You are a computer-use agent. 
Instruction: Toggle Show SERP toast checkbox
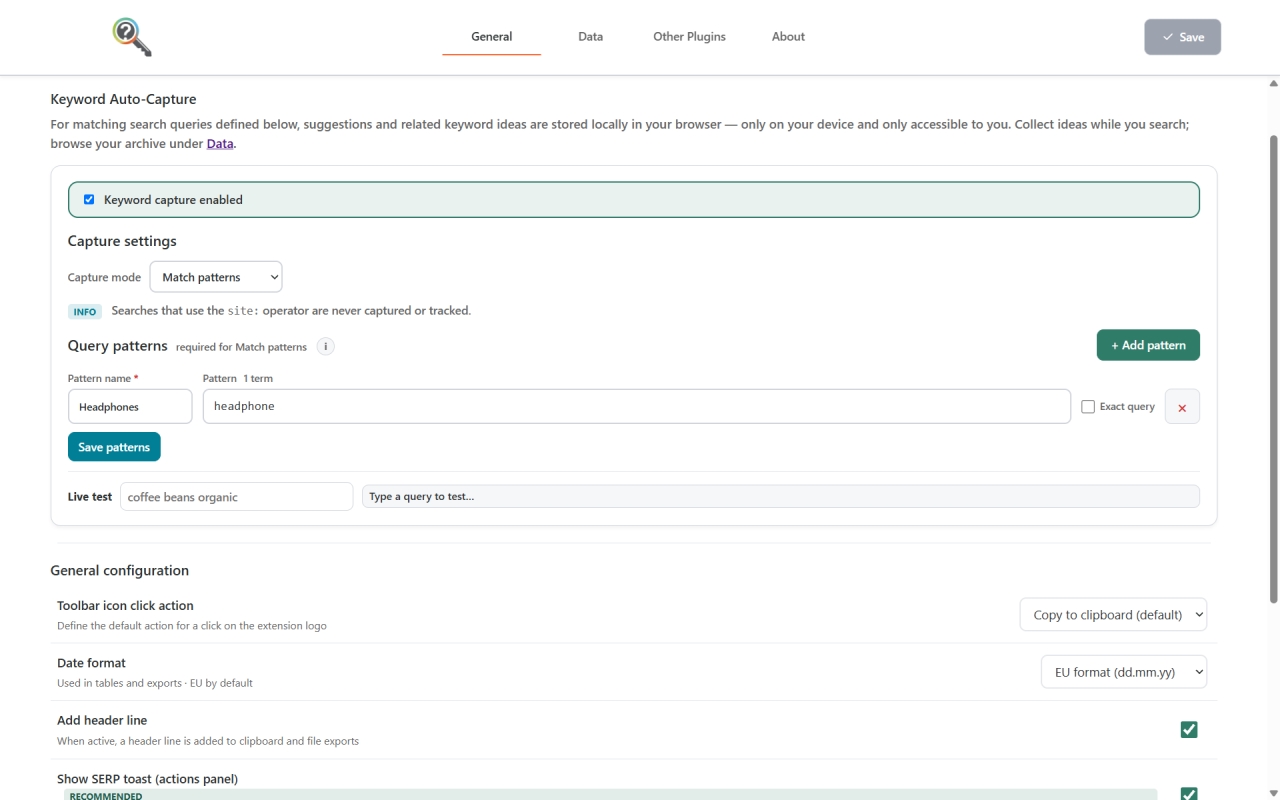click(1189, 794)
